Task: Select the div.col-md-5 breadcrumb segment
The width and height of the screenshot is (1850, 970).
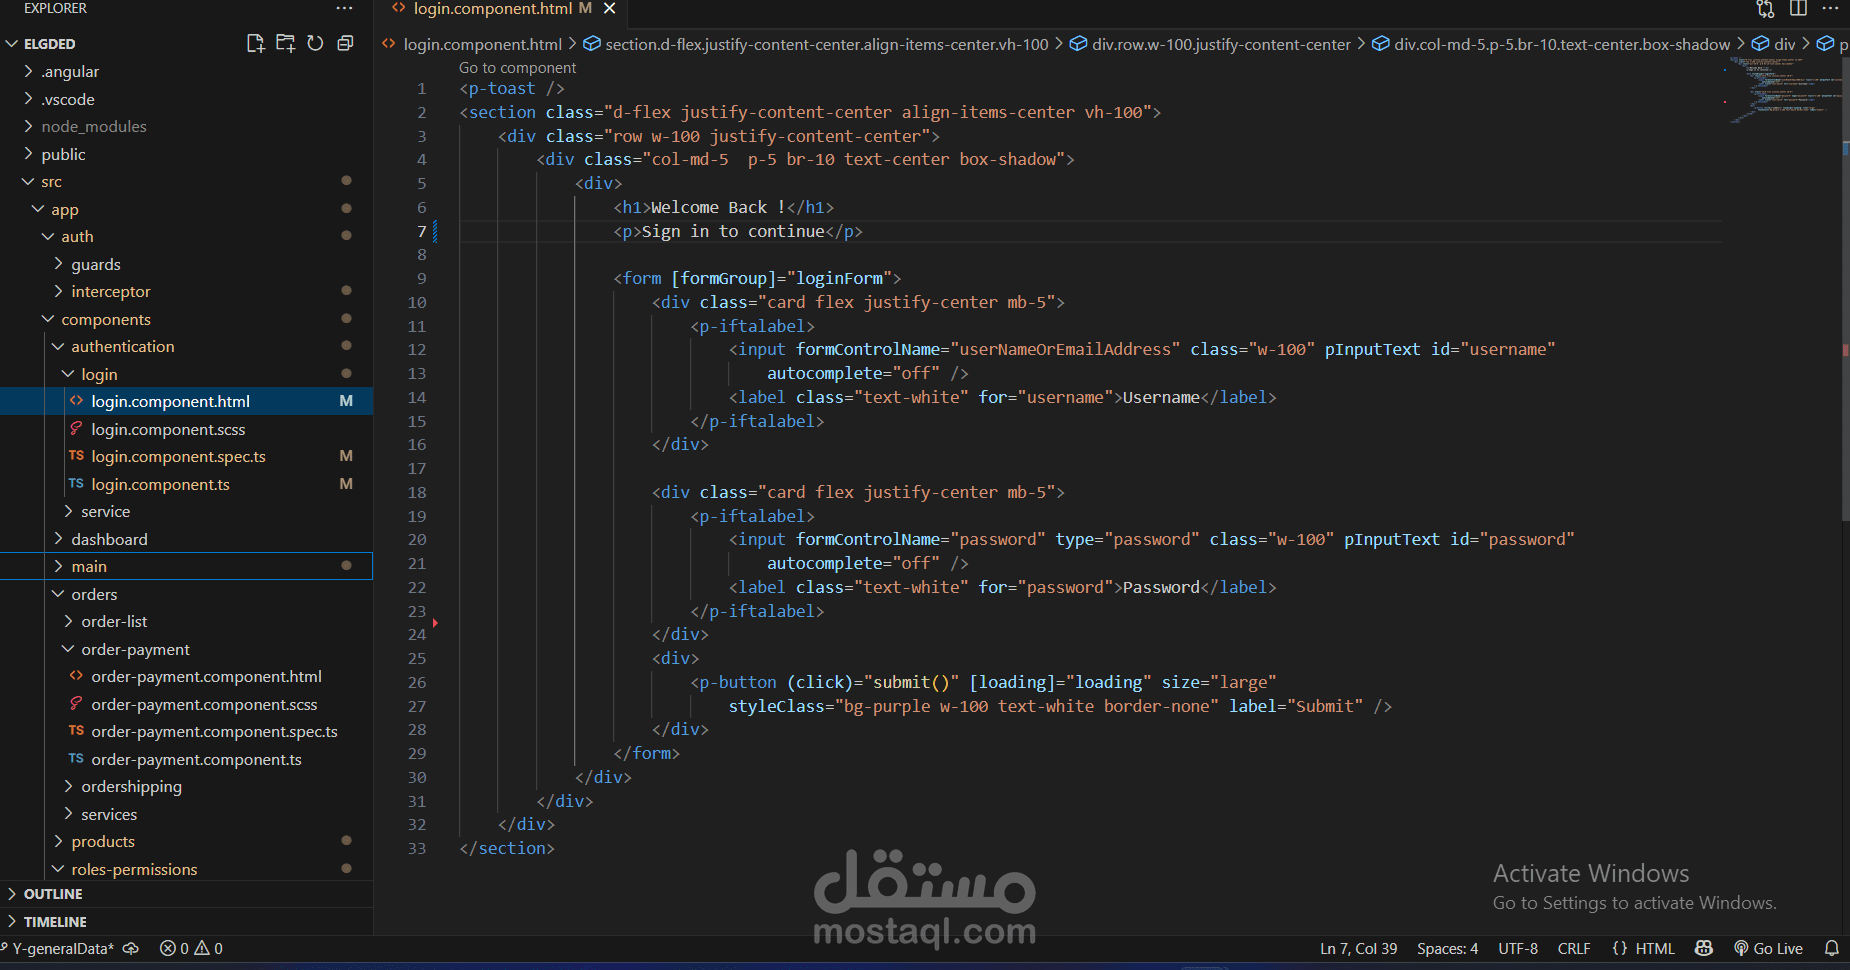Action: click(1562, 44)
